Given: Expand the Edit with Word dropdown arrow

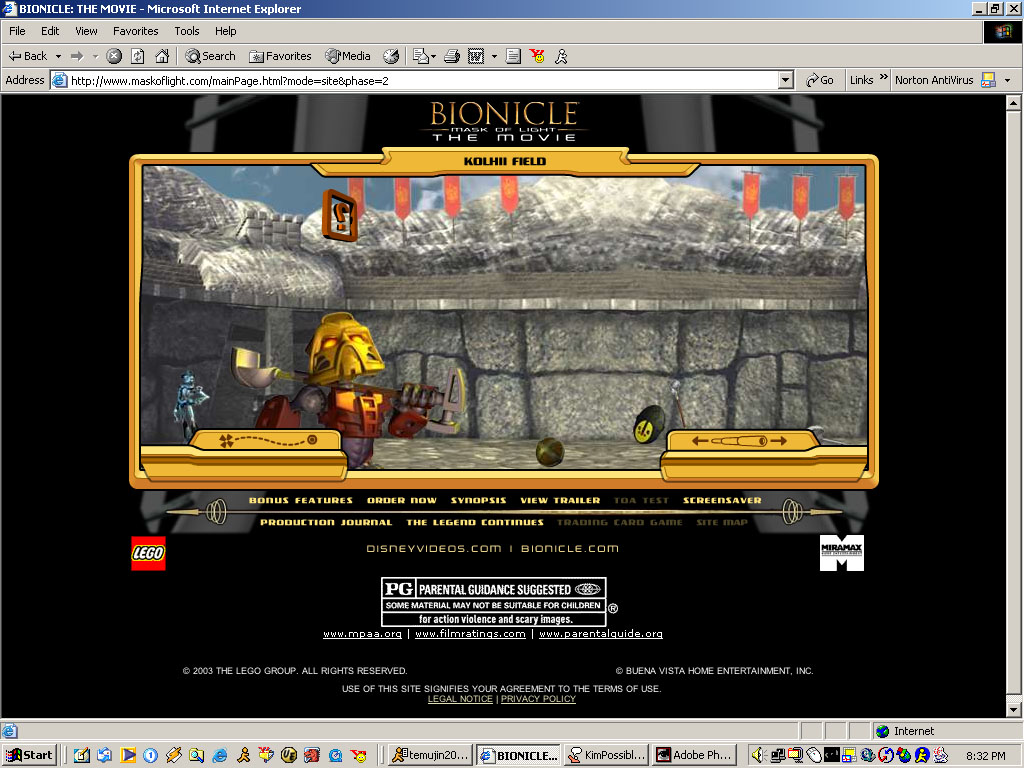Looking at the screenshot, I should [x=494, y=57].
